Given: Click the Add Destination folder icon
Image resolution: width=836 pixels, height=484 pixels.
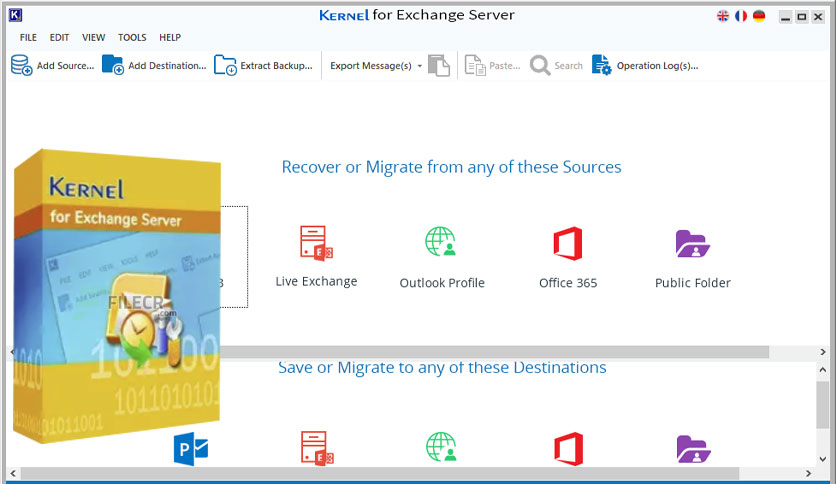Looking at the screenshot, I should click(x=112, y=65).
